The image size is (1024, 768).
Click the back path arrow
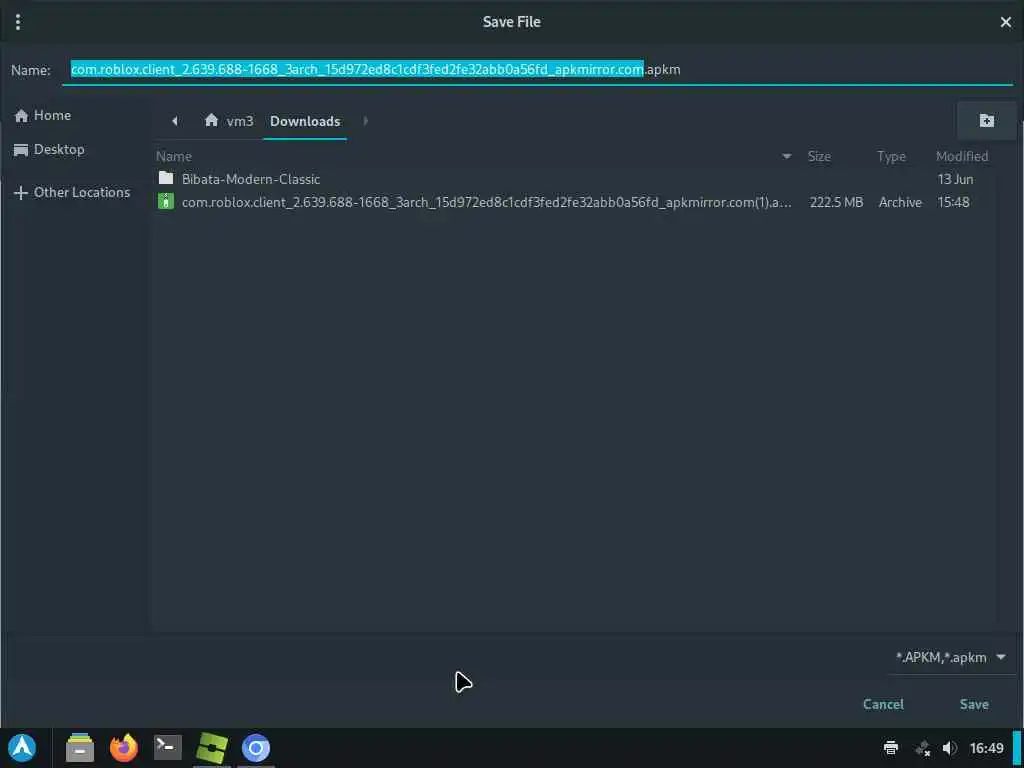coord(174,121)
